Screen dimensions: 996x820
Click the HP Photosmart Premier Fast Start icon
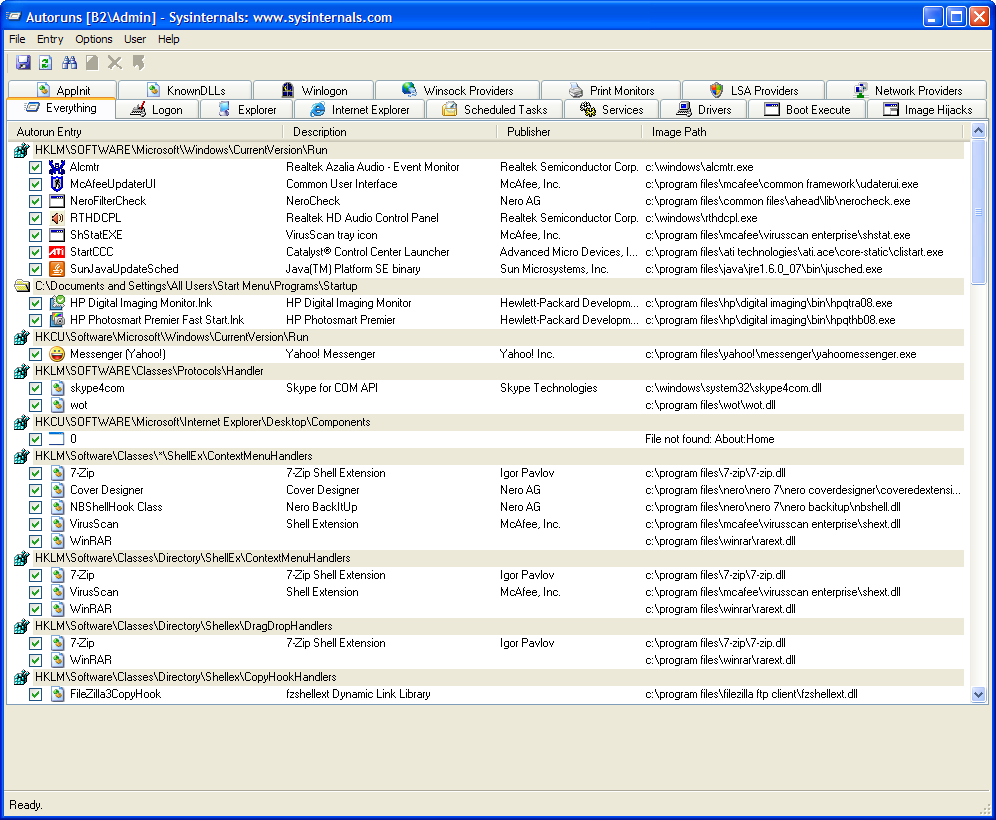pos(57,320)
